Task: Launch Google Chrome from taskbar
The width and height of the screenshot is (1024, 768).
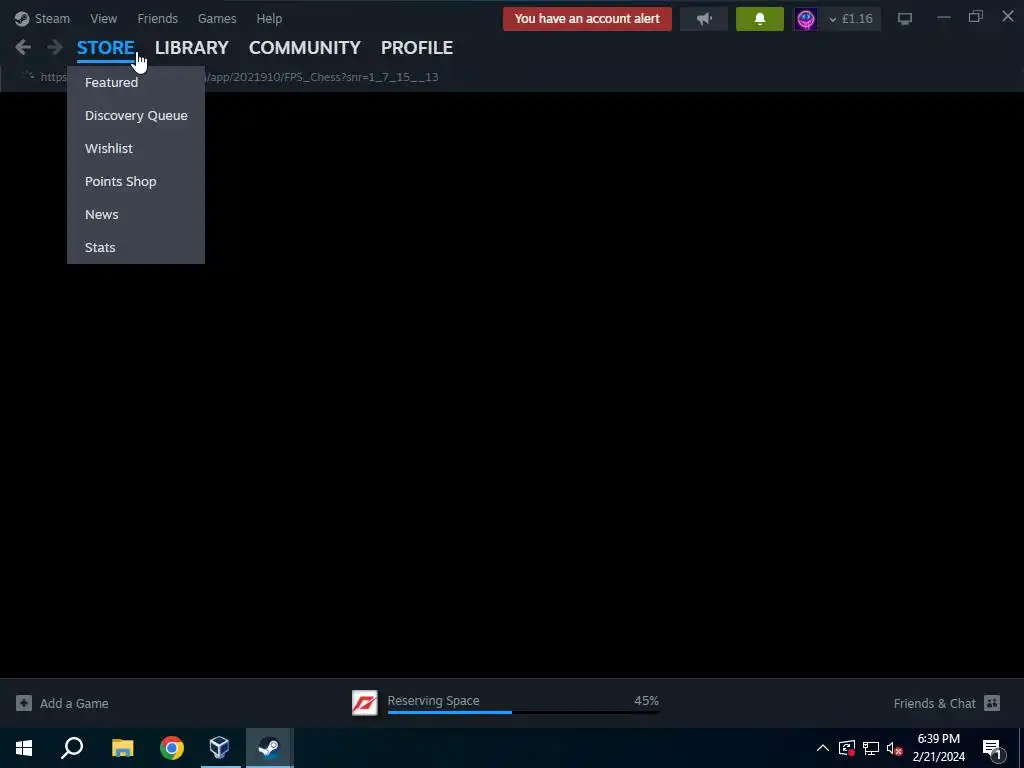Action: pyautogui.click(x=172, y=748)
